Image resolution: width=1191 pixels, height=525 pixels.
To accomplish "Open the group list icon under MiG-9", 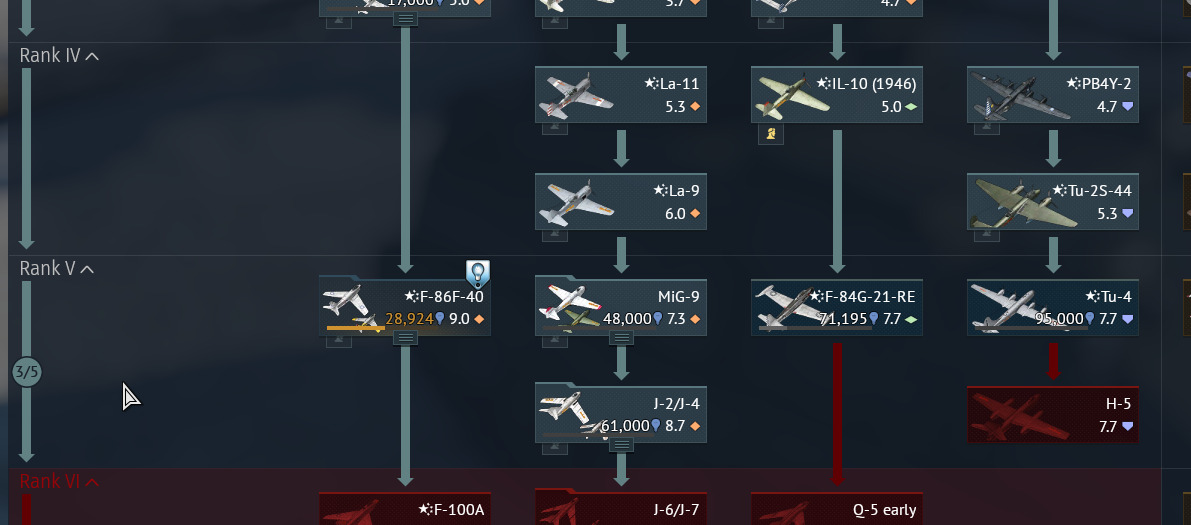I will tap(621, 338).
